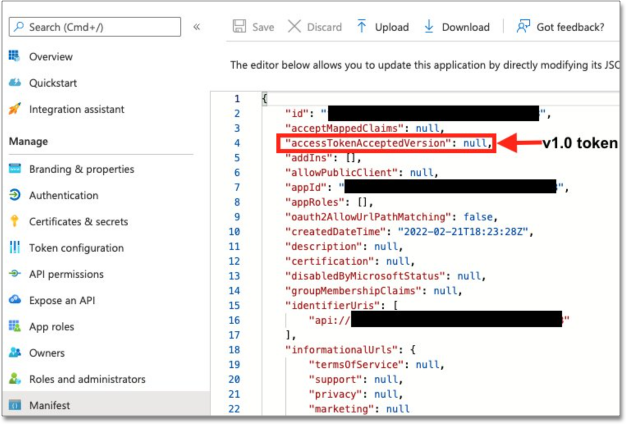Image resolution: width=626 pixels, height=424 pixels.
Task: Click in the Search field
Action: 92,27
